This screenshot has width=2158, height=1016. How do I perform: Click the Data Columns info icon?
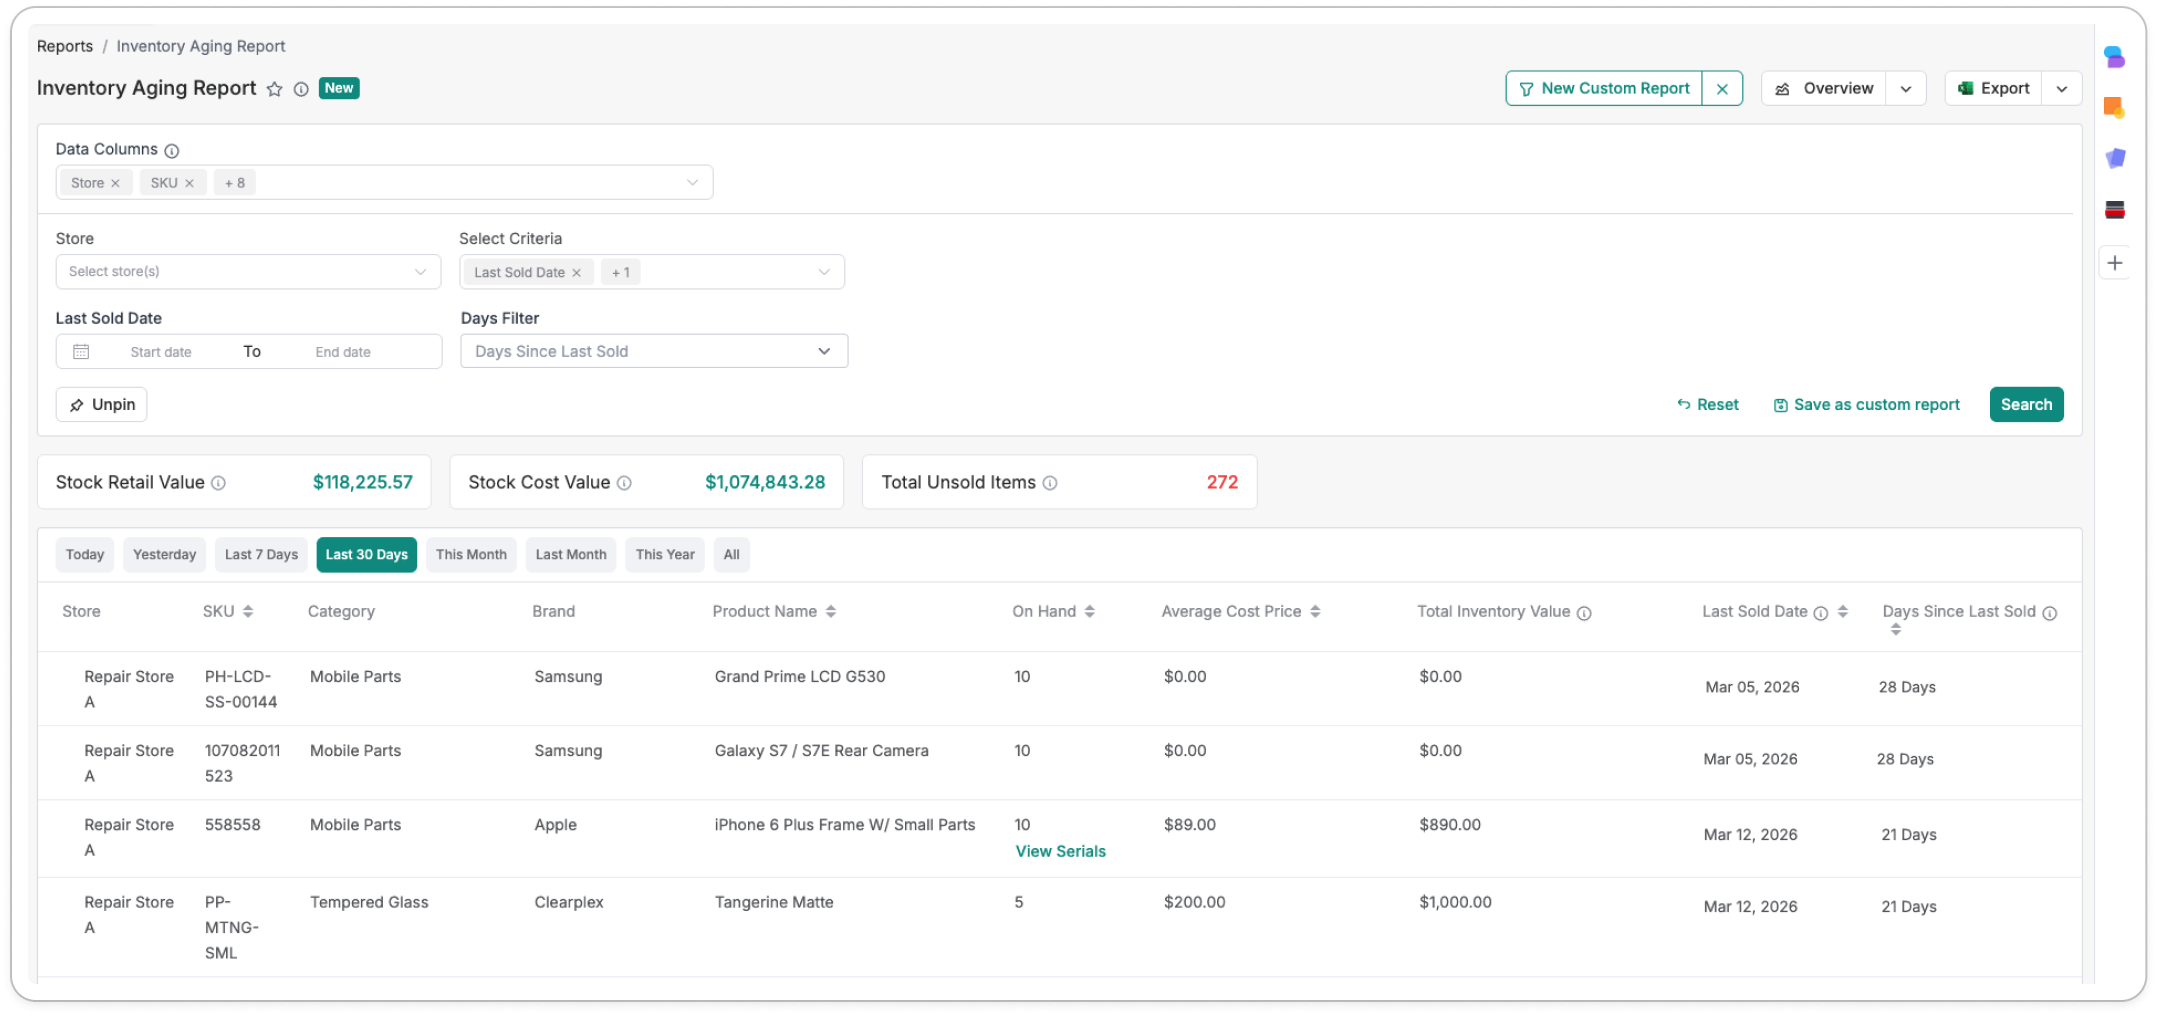tap(171, 150)
